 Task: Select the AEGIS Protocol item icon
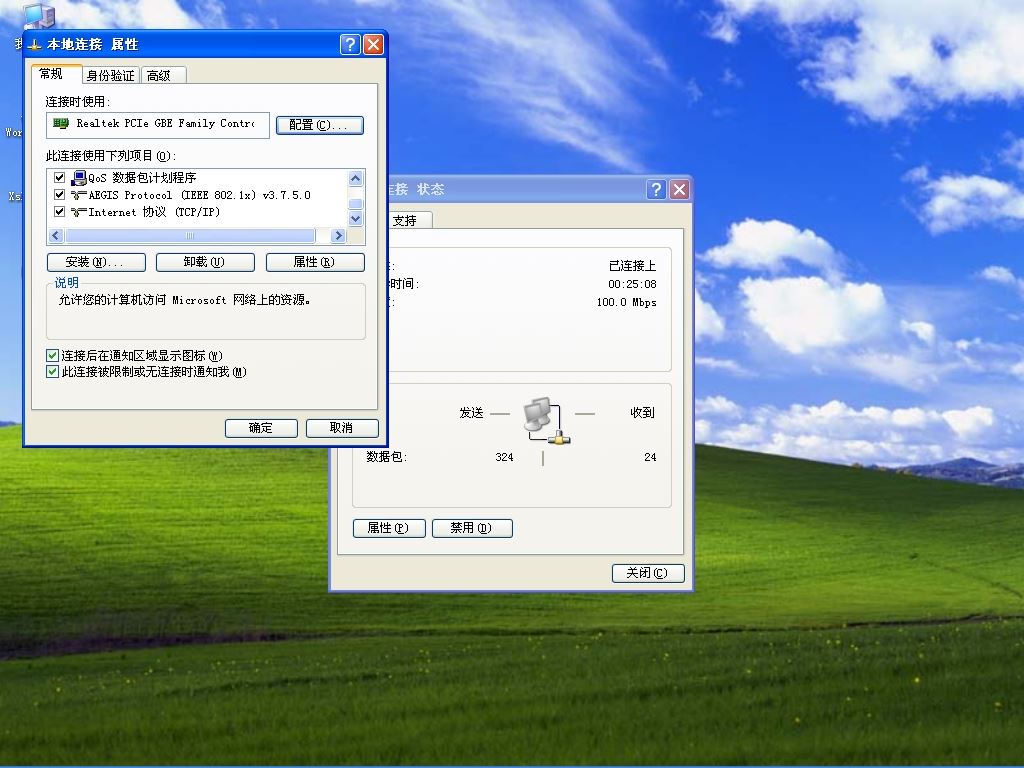tap(79, 195)
